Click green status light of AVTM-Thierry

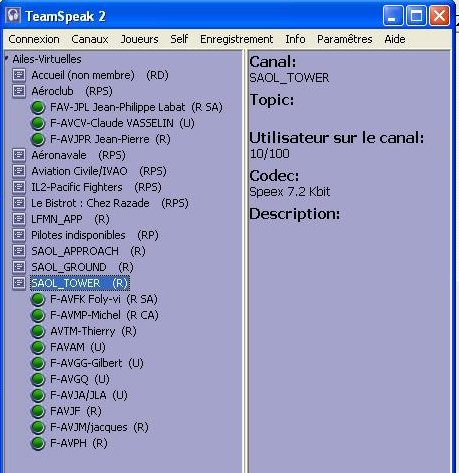(38, 331)
